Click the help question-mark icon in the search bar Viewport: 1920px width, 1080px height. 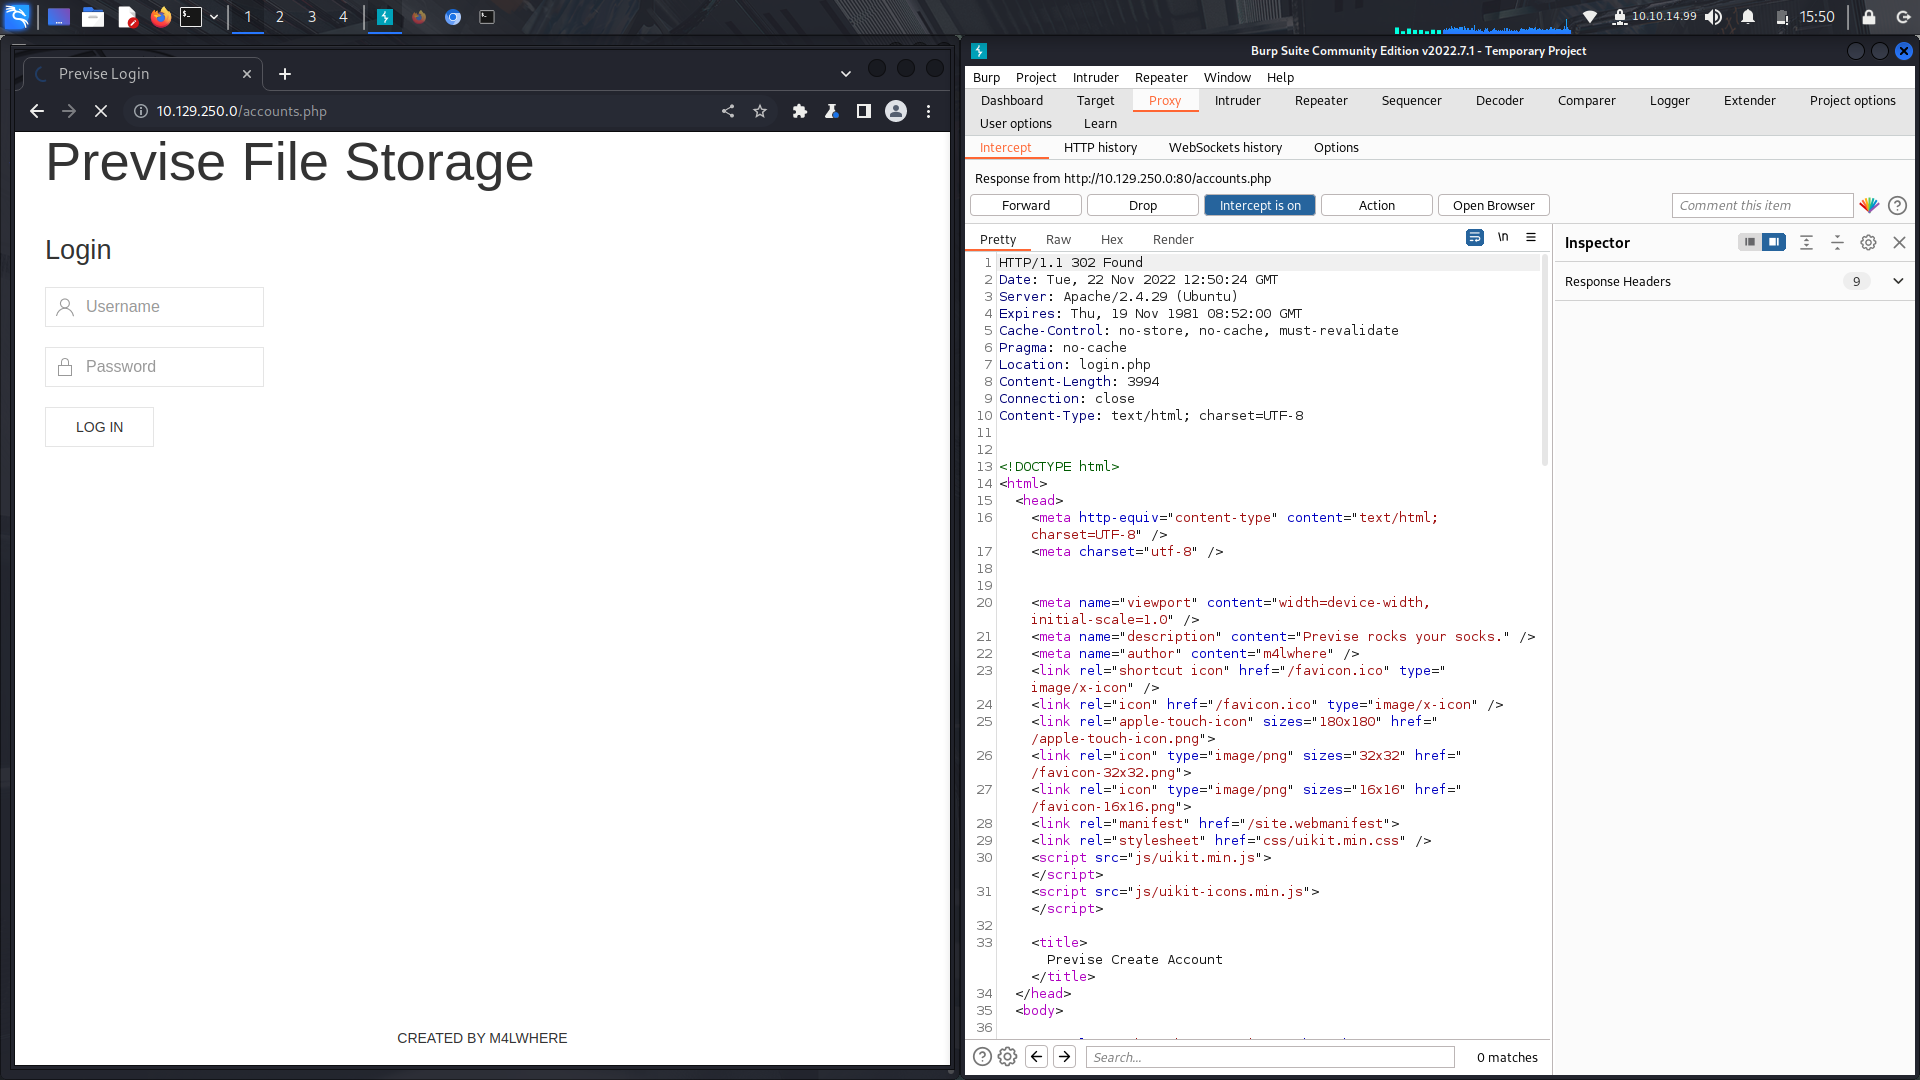click(x=982, y=1056)
